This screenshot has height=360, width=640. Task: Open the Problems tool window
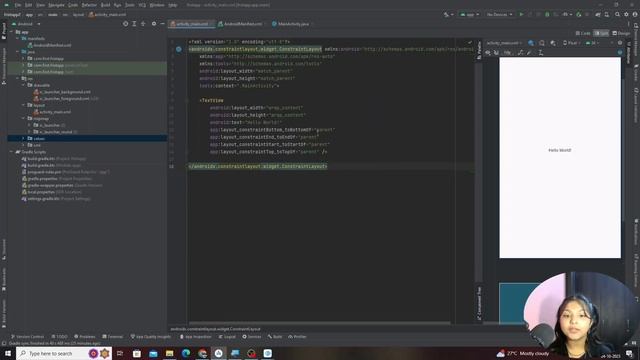[x=84, y=337]
